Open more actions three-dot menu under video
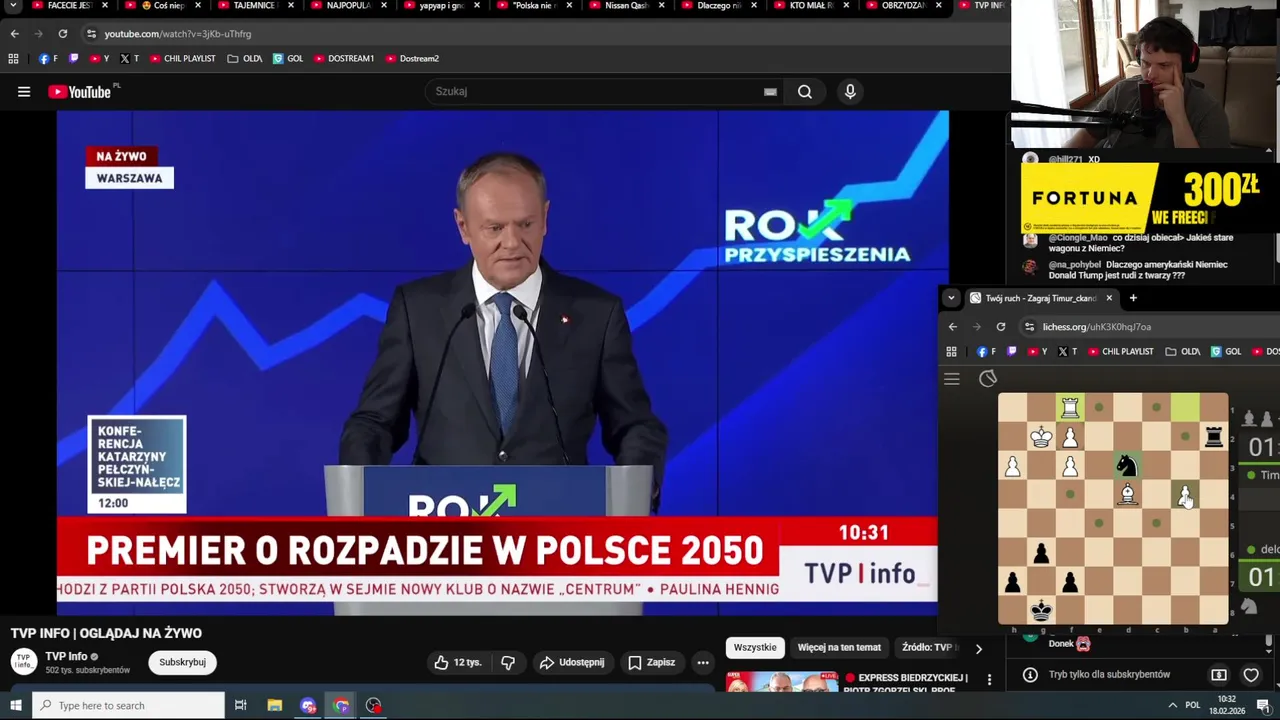The image size is (1280, 720). (x=703, y=663)
